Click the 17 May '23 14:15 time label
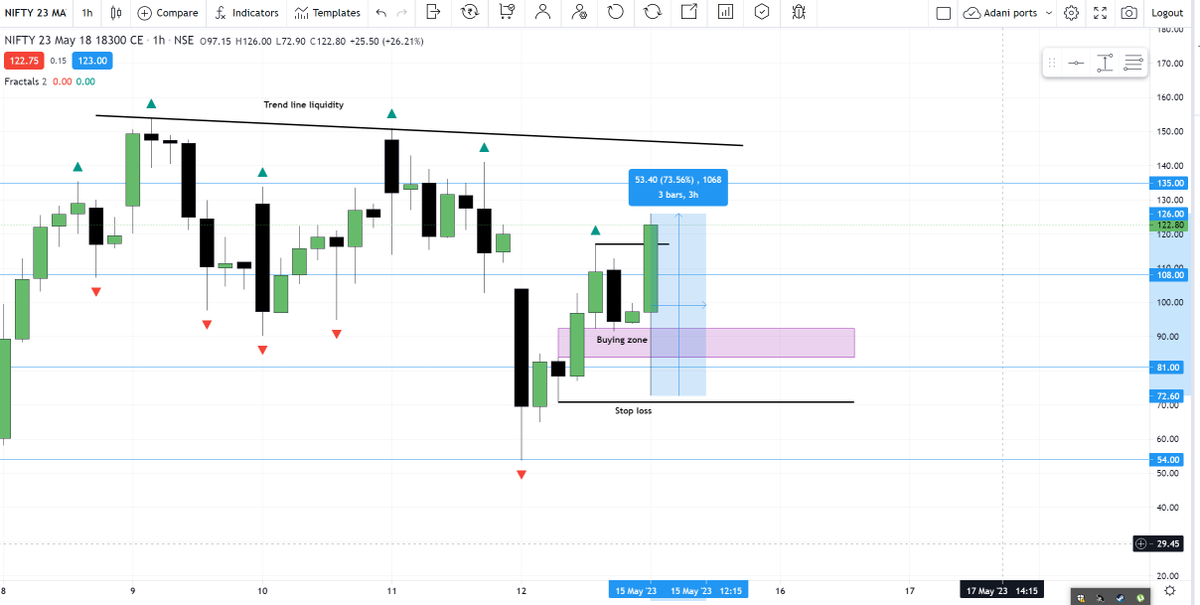This screenshot has width=1200, height=605. (1002, 591)
